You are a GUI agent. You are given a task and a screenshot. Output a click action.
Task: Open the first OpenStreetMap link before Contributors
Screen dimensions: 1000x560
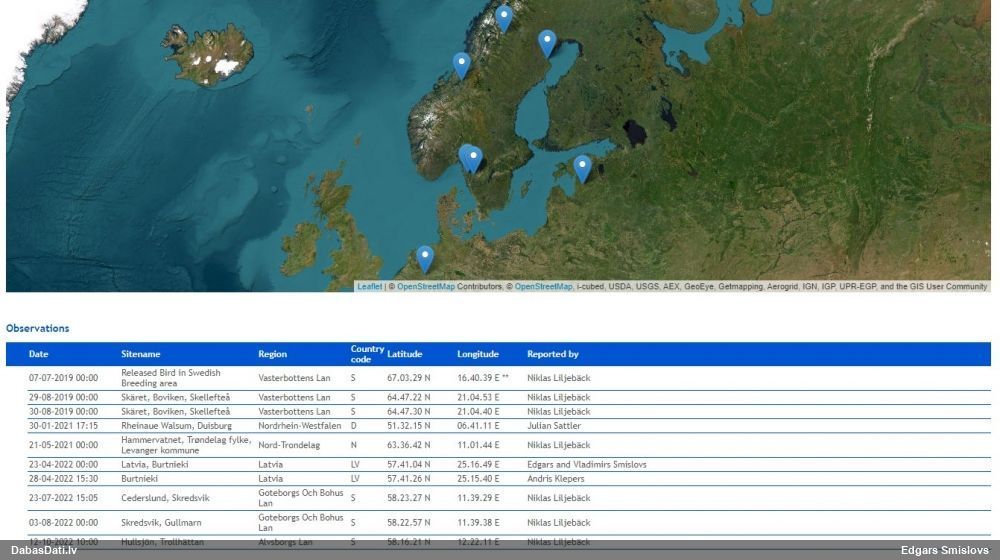pos(425,287)
